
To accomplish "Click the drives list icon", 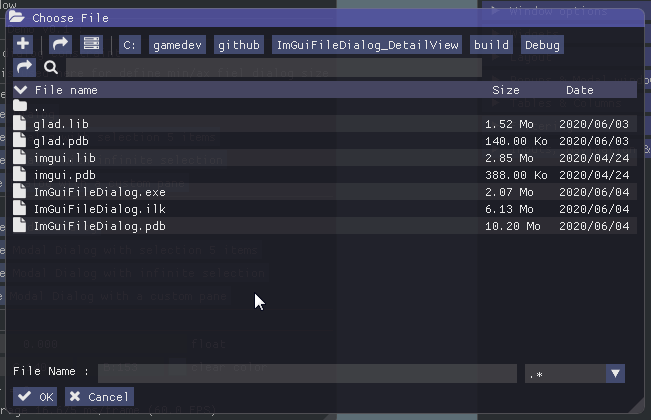I will [x=91, y=44].
